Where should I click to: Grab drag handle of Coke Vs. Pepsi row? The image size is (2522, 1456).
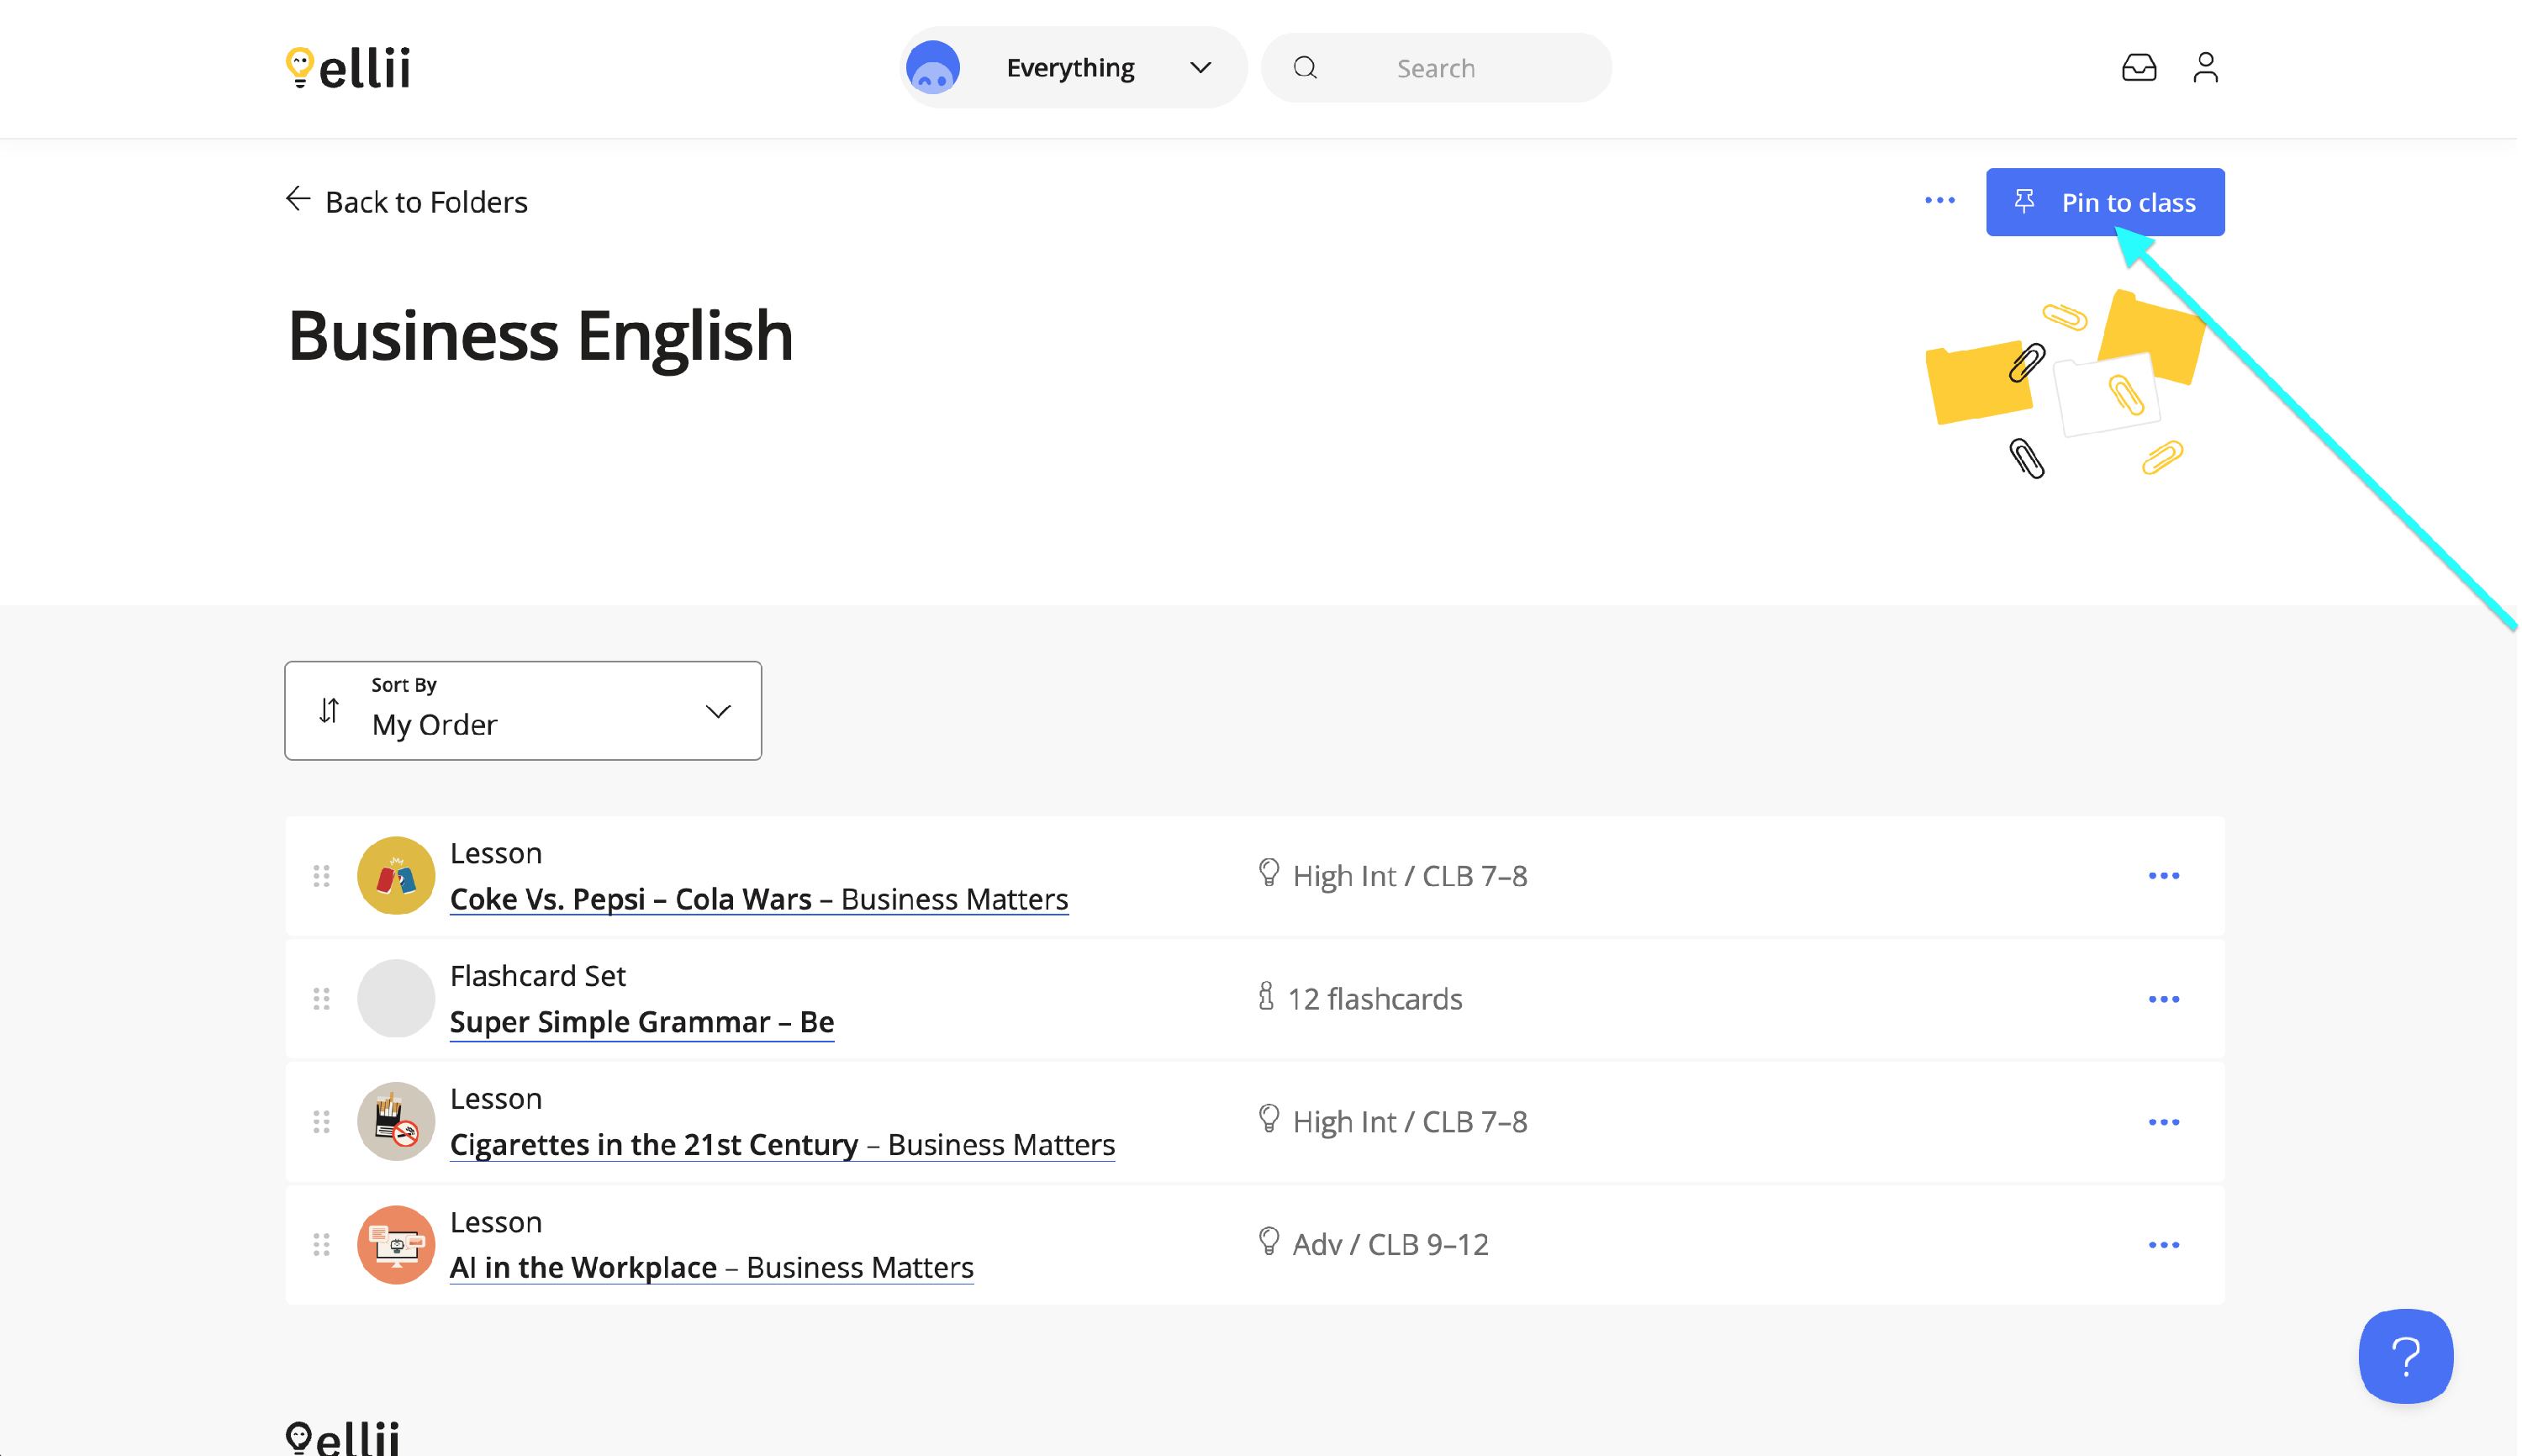pyautogui.click(x=321, y=876)
